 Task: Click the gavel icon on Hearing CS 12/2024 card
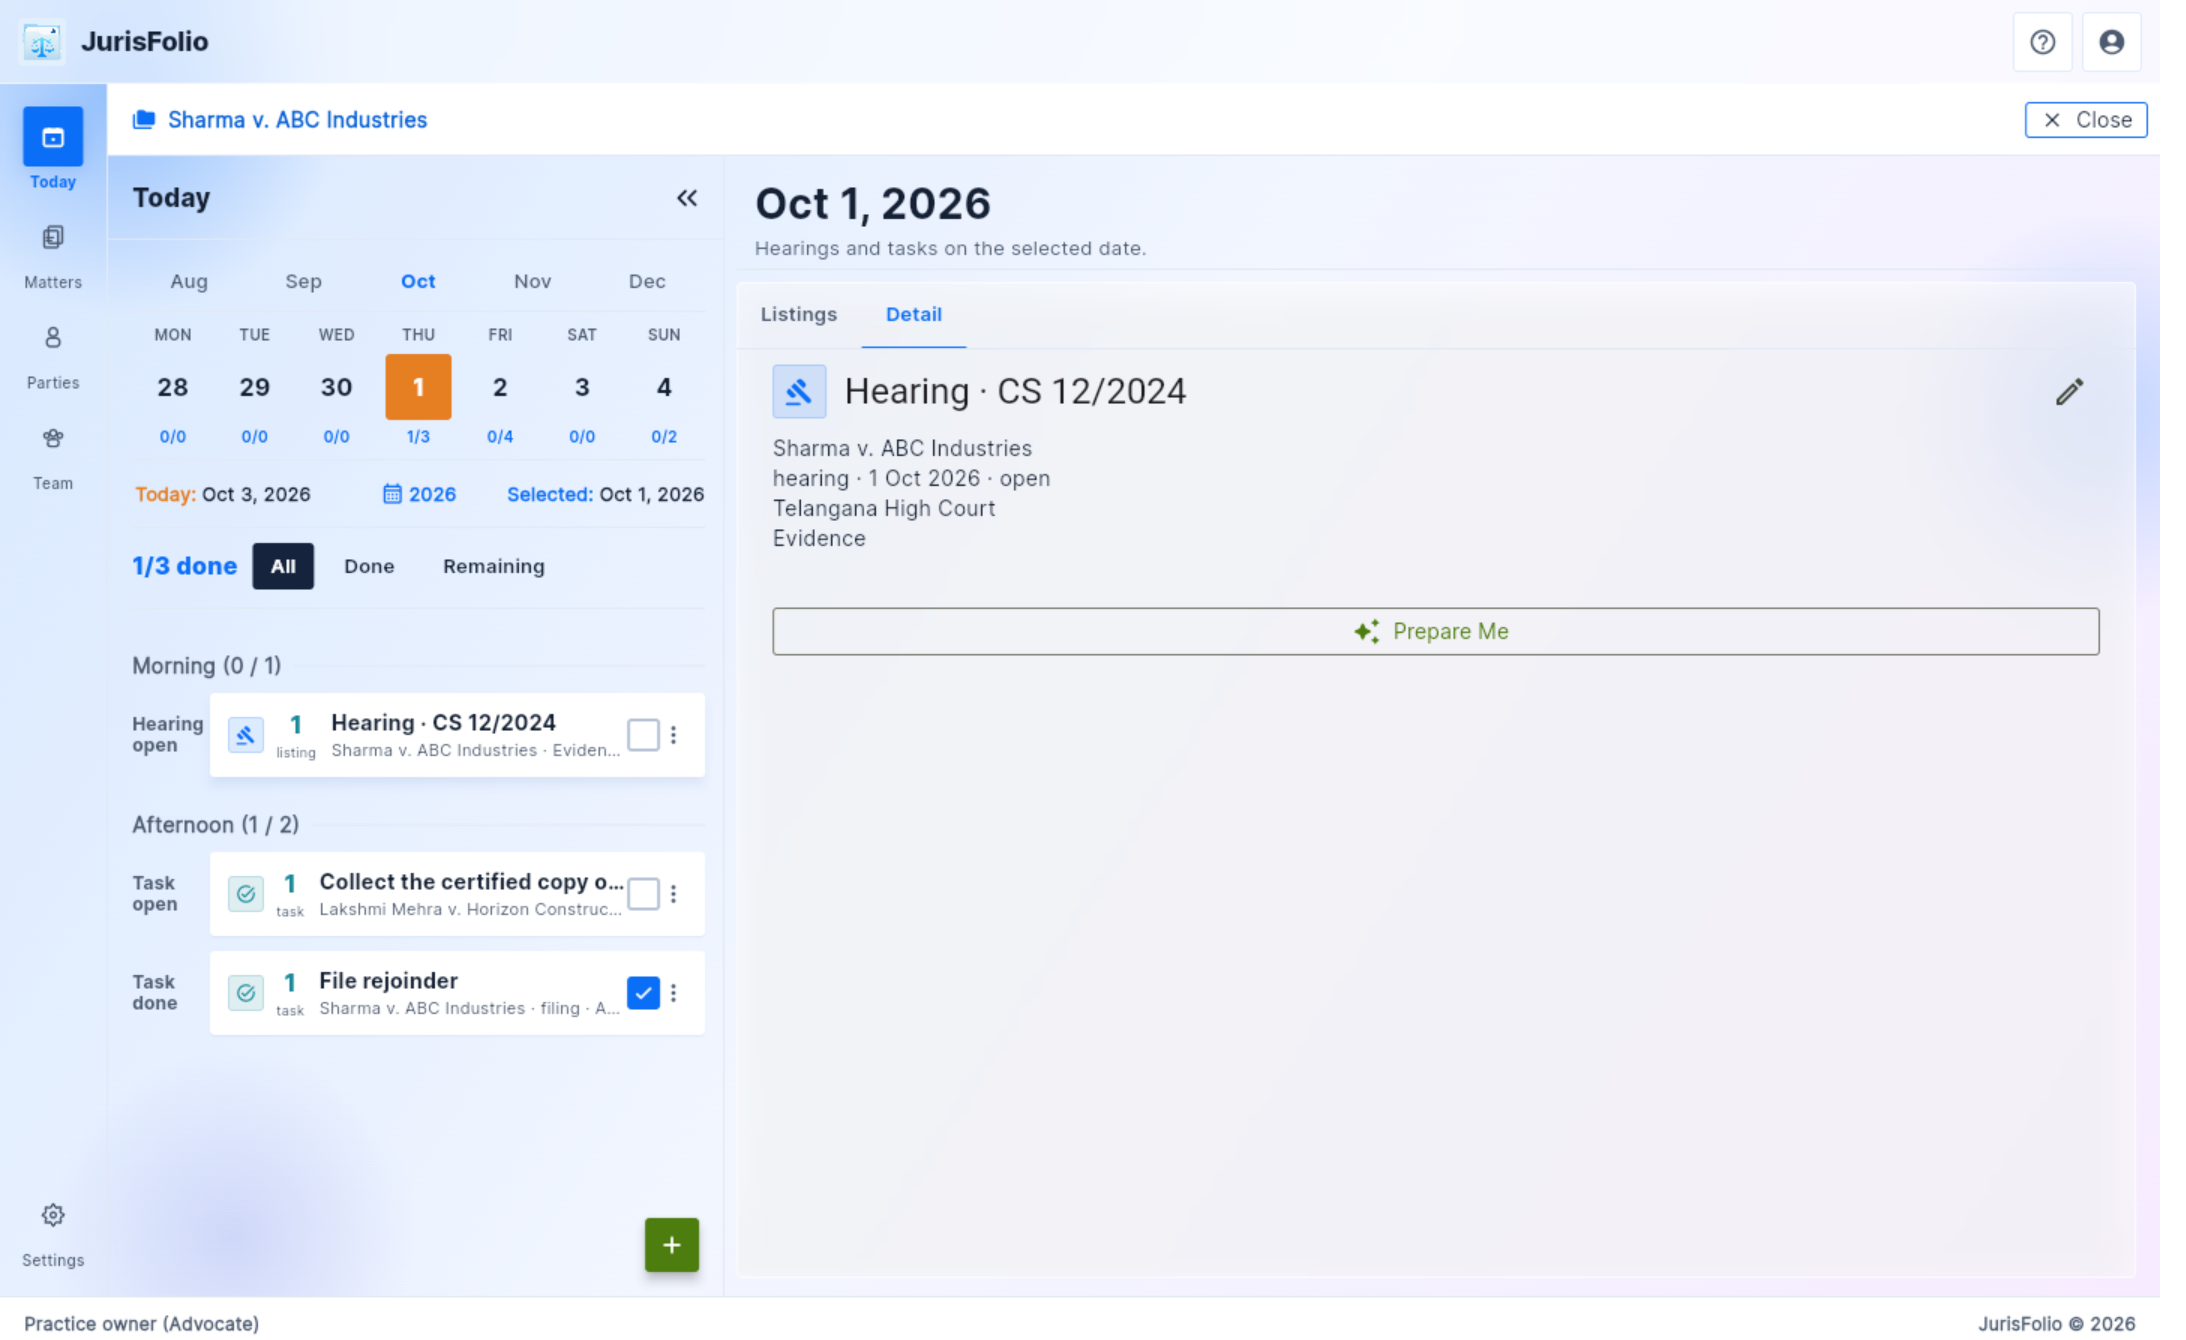[x=245, y=735]
